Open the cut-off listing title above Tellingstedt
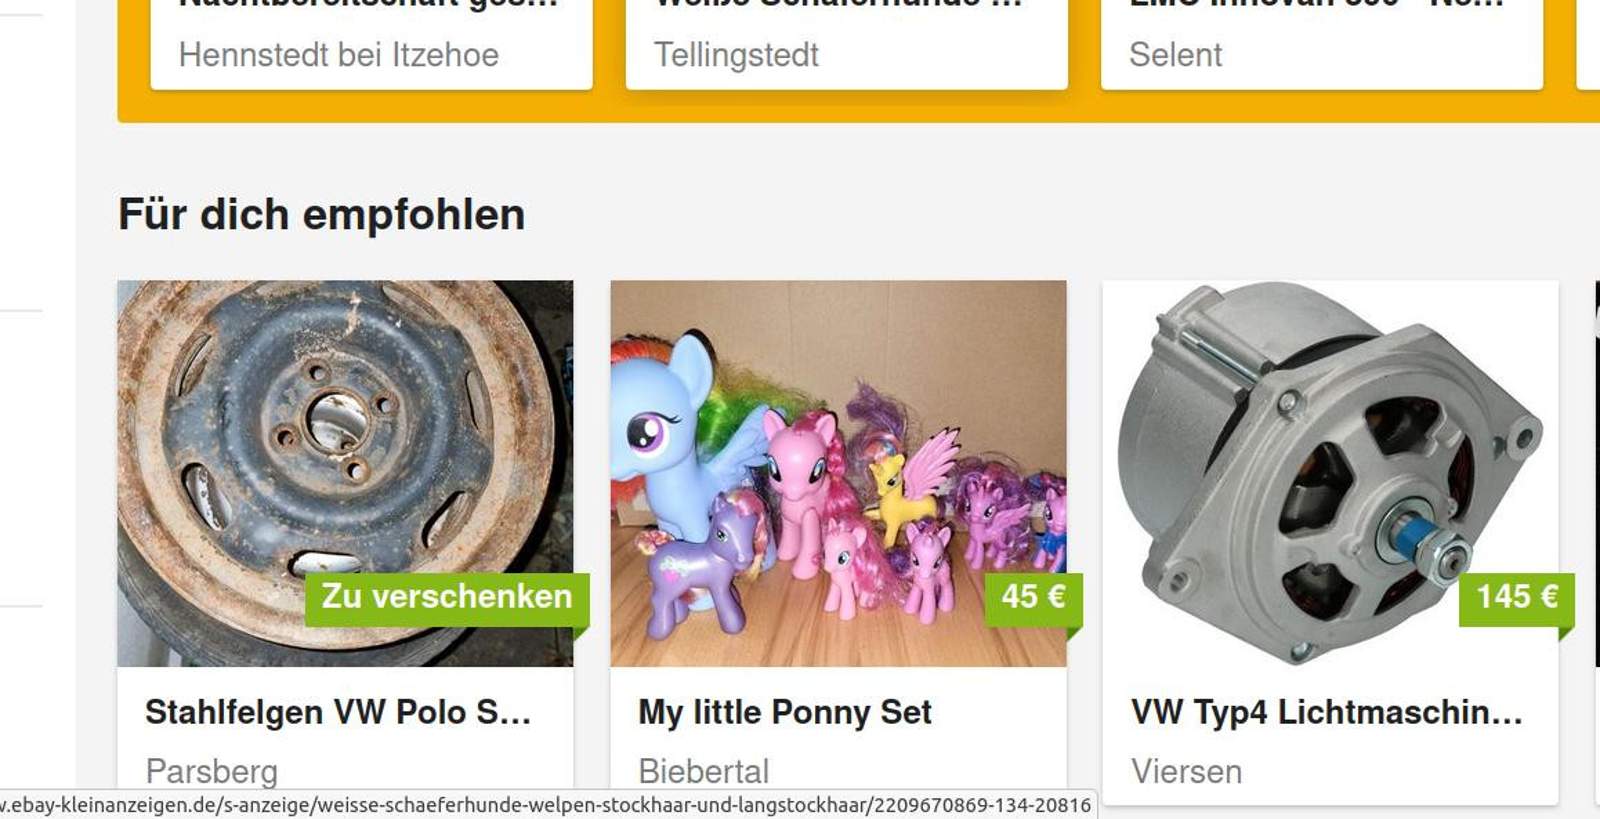This screenshot has height=819, width=1600. [838, 5]
